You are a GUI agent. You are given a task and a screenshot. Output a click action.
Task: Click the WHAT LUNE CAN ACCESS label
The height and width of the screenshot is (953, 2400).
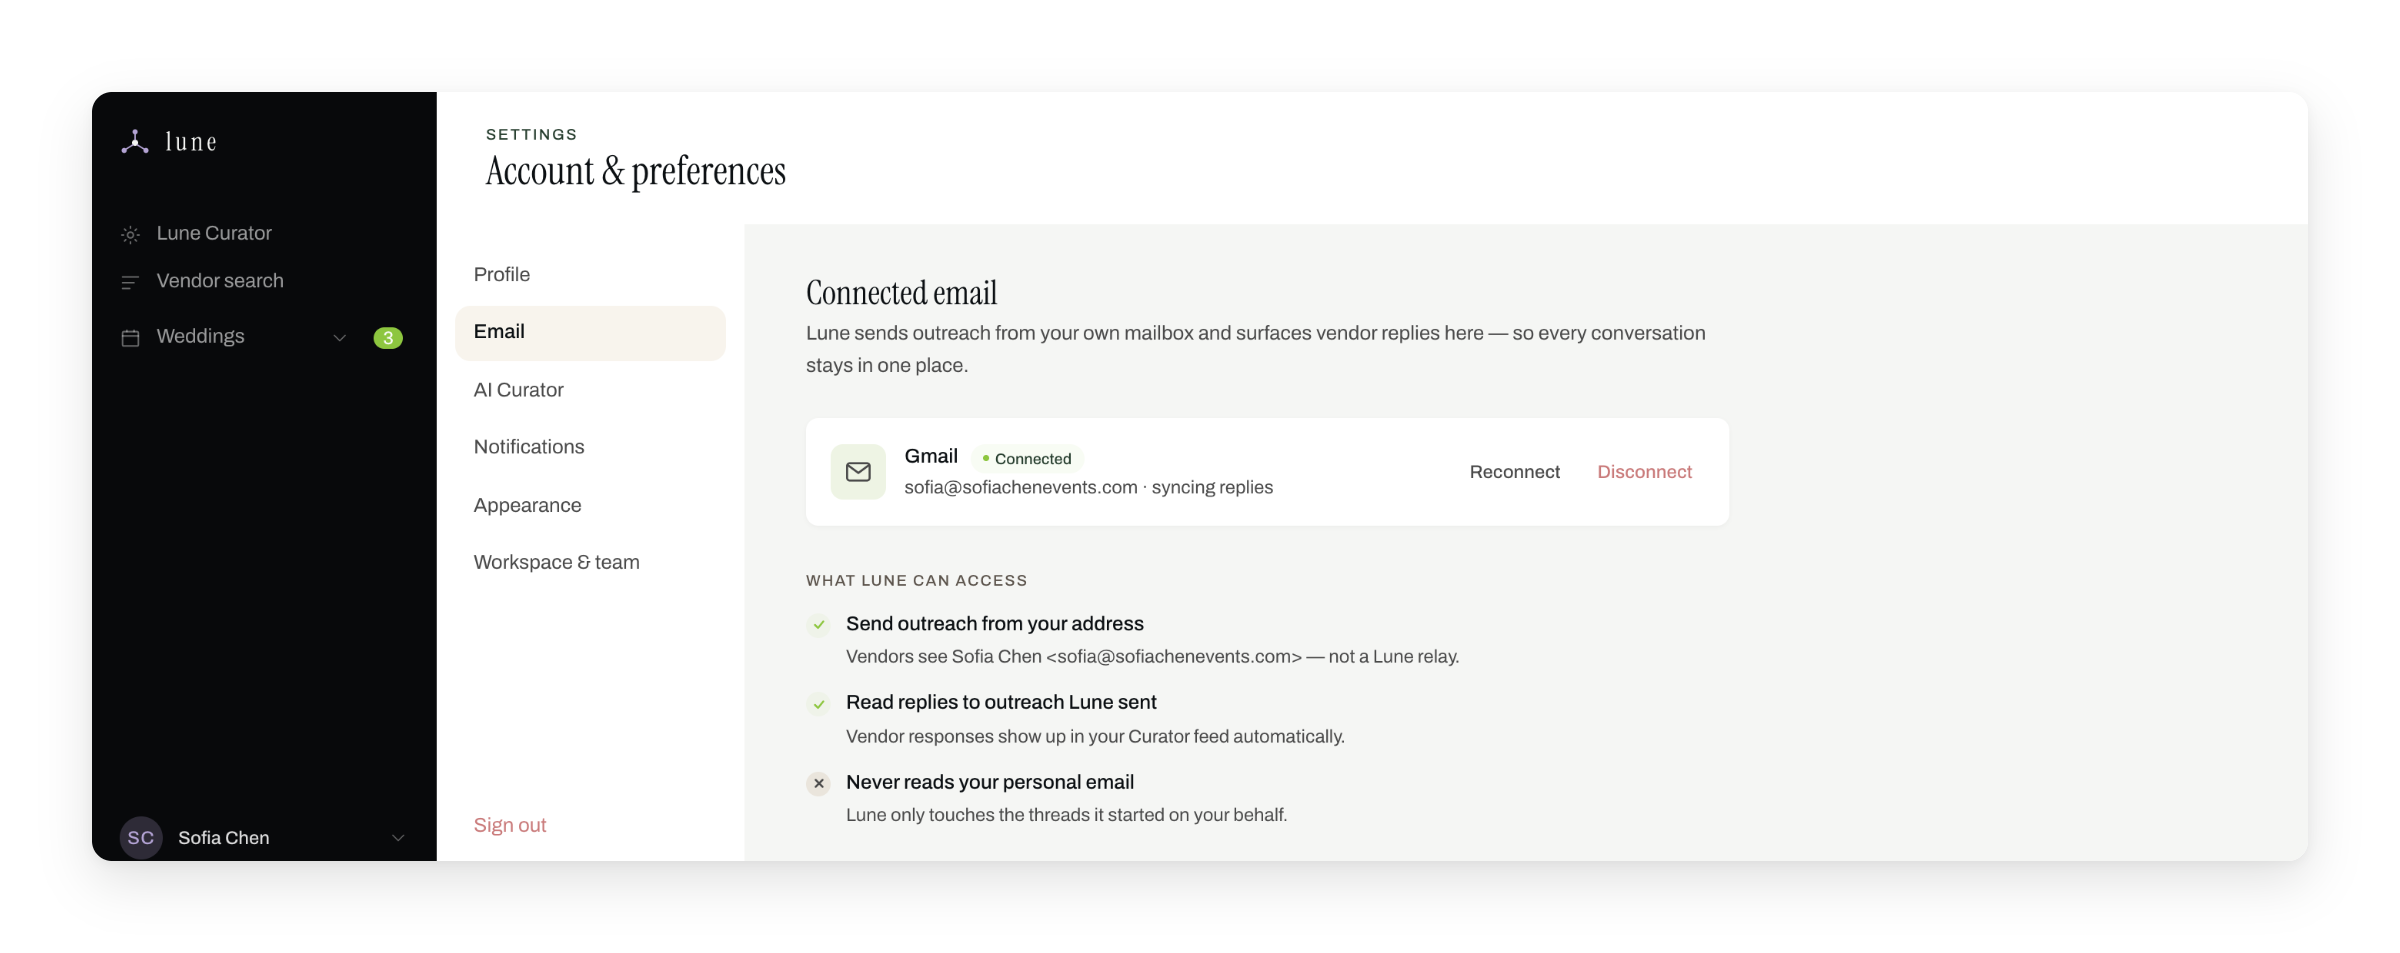click(x=916, y=581)
